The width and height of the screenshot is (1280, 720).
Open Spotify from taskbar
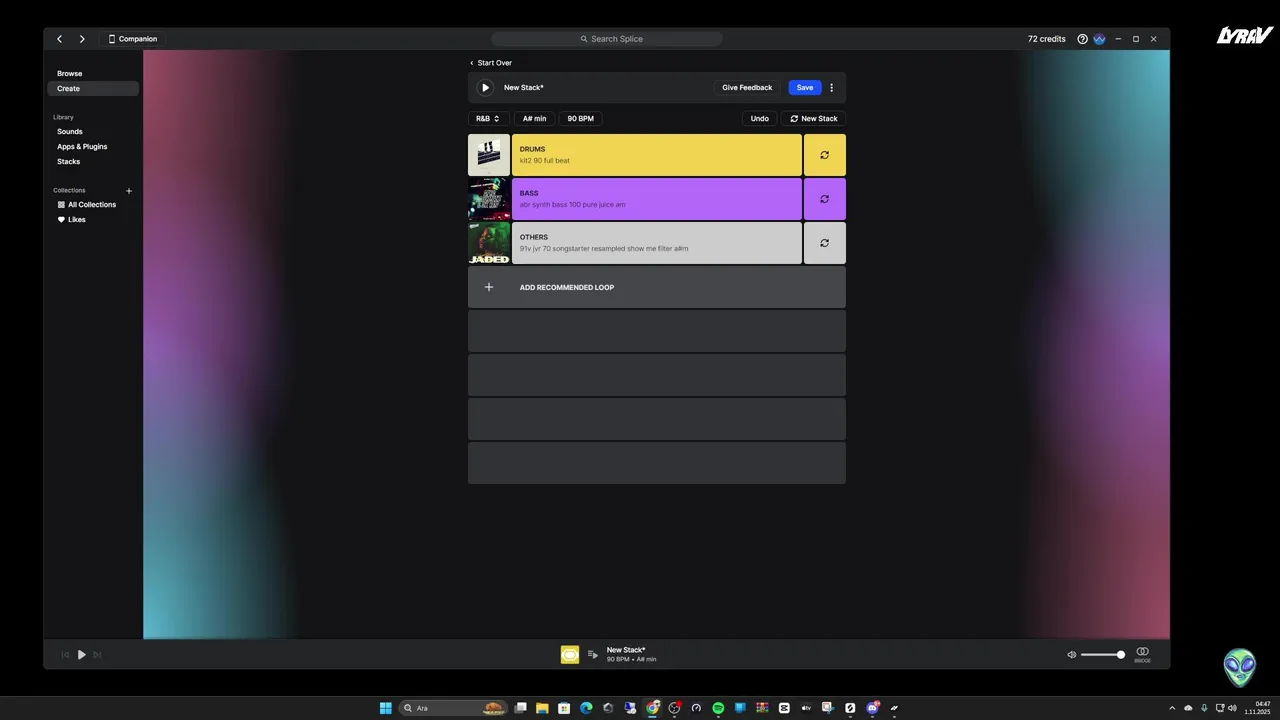tap(718, 708)
